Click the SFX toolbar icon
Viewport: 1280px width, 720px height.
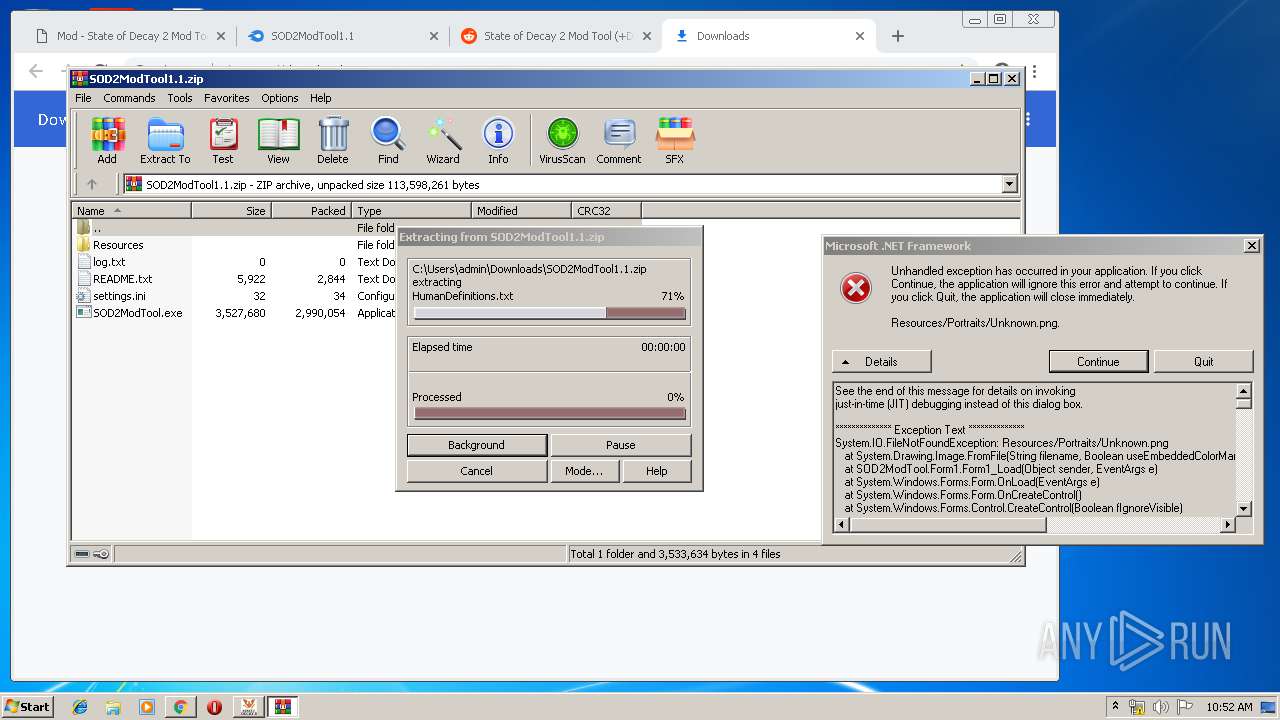pos(675,140)
